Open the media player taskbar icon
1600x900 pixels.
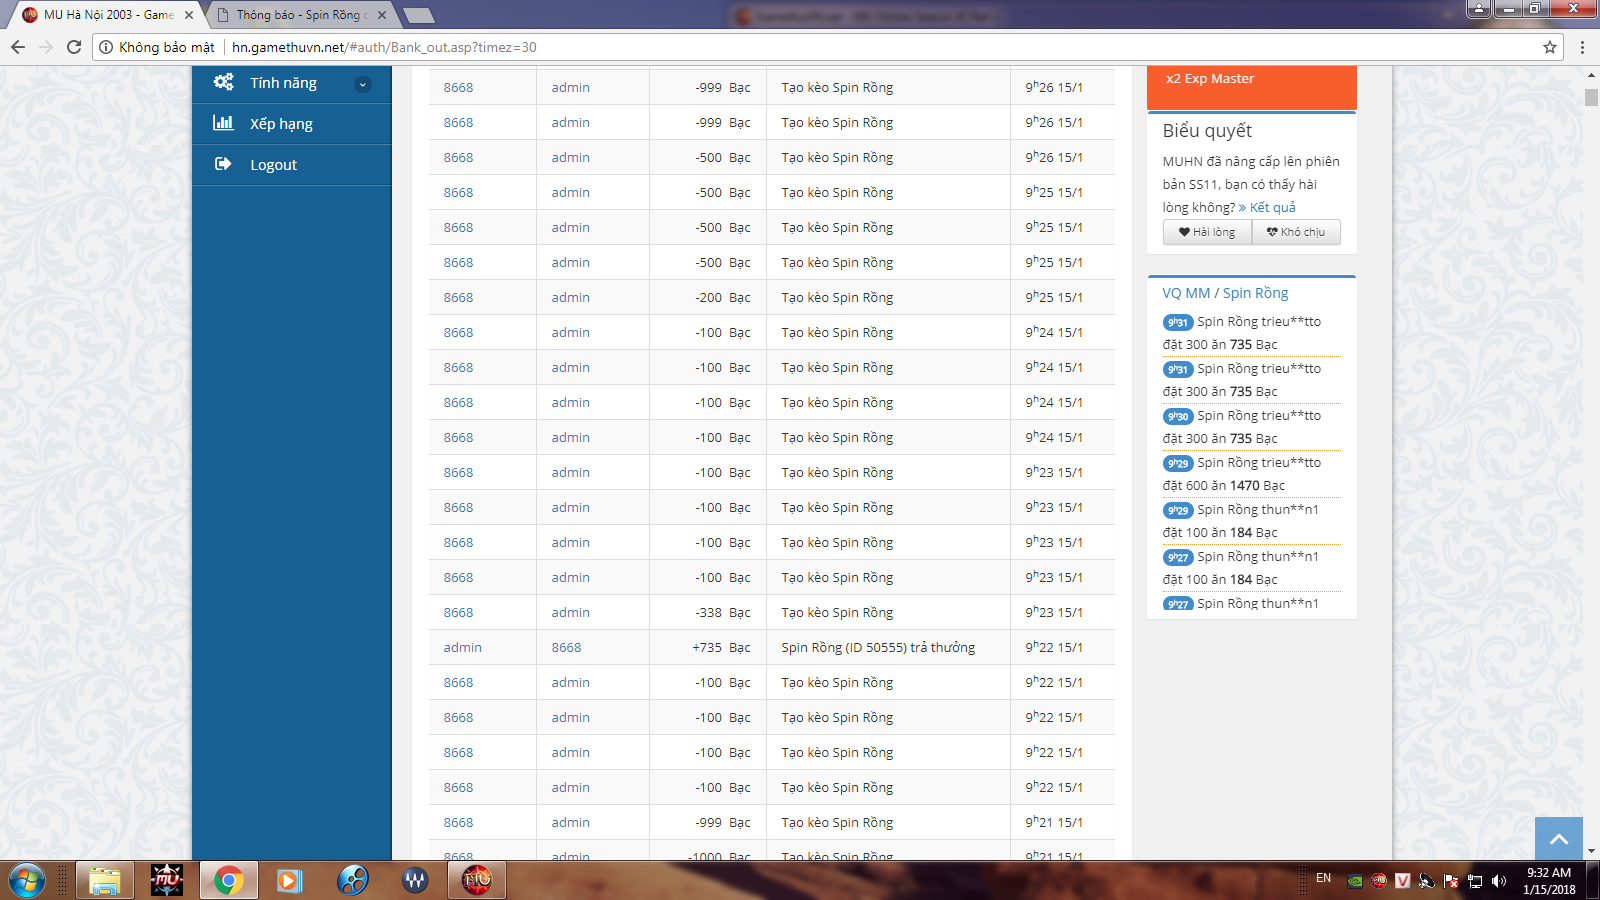290,880
